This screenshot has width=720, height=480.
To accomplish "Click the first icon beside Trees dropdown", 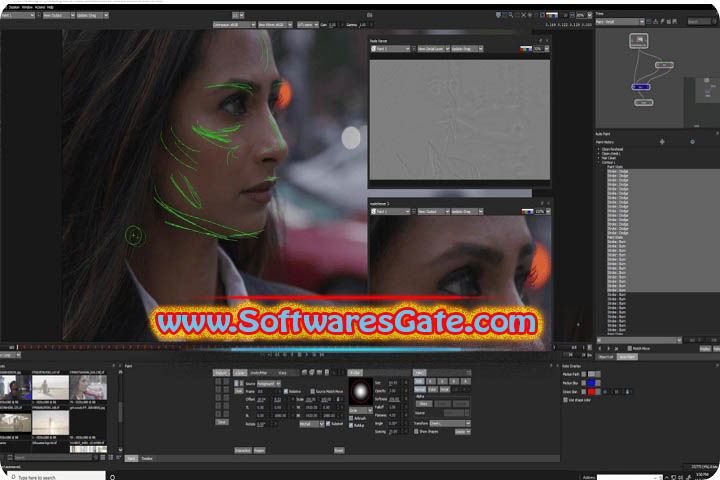I will (648, 22).
